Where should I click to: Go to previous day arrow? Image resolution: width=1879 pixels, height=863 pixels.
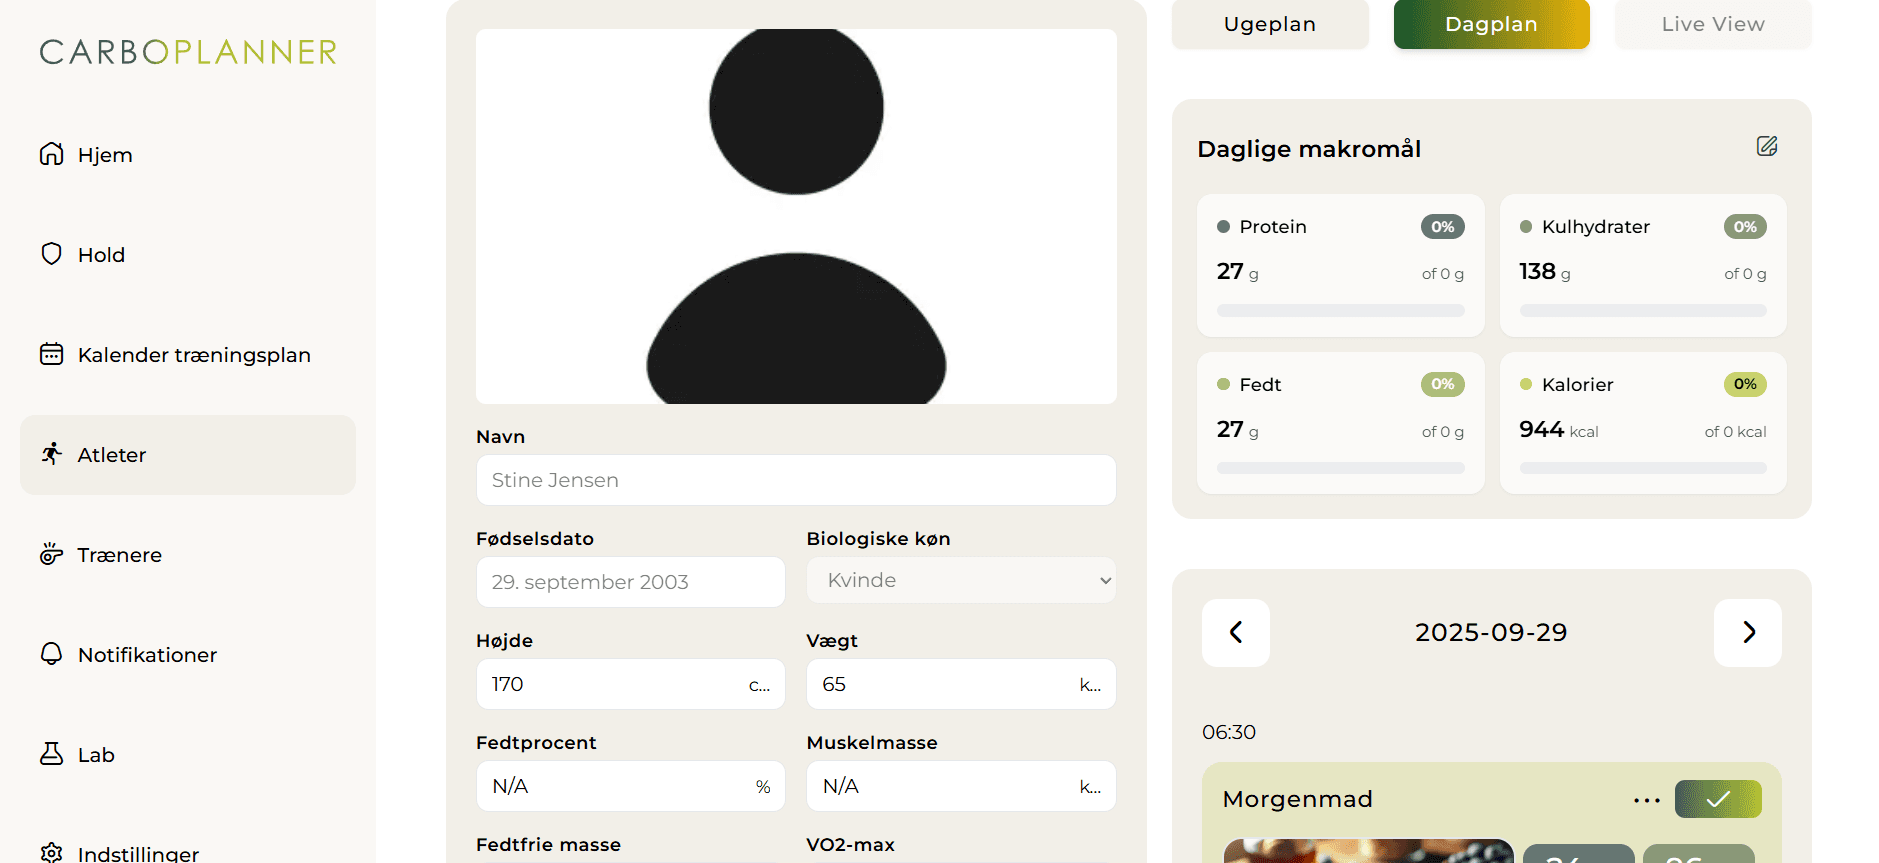pos(1236,632)
